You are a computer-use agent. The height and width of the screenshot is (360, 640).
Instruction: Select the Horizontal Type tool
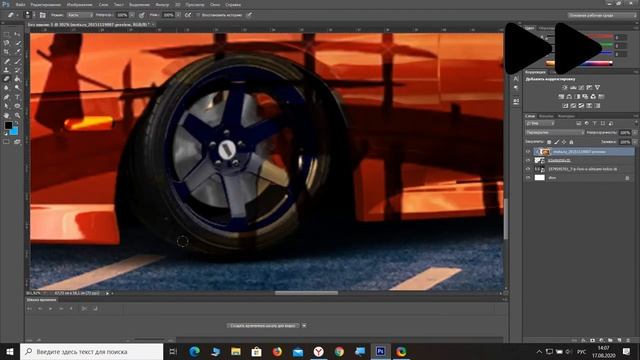[x=17, y=97]
